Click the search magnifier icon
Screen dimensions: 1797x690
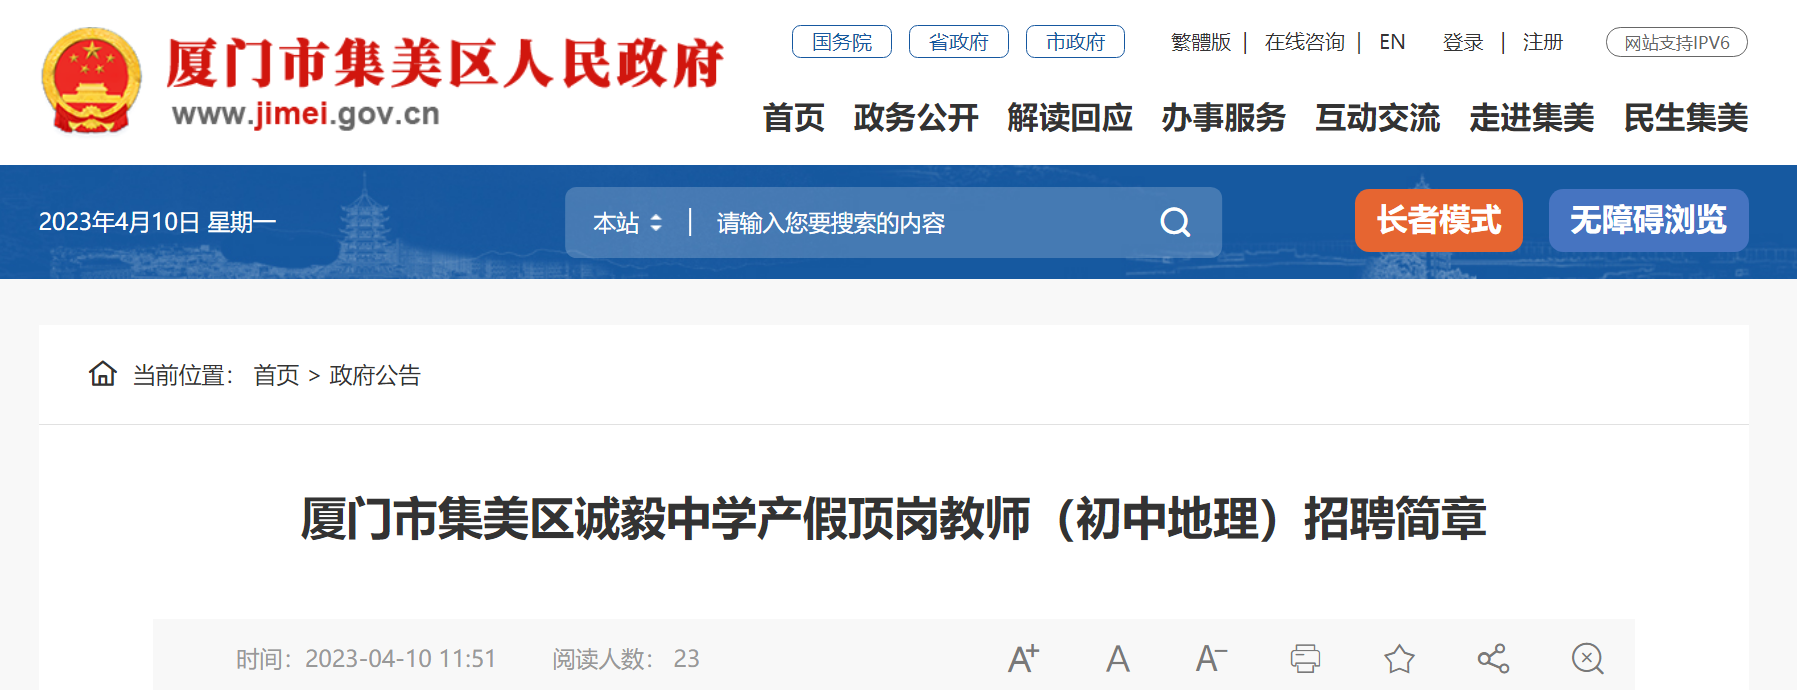point(1175,222)
